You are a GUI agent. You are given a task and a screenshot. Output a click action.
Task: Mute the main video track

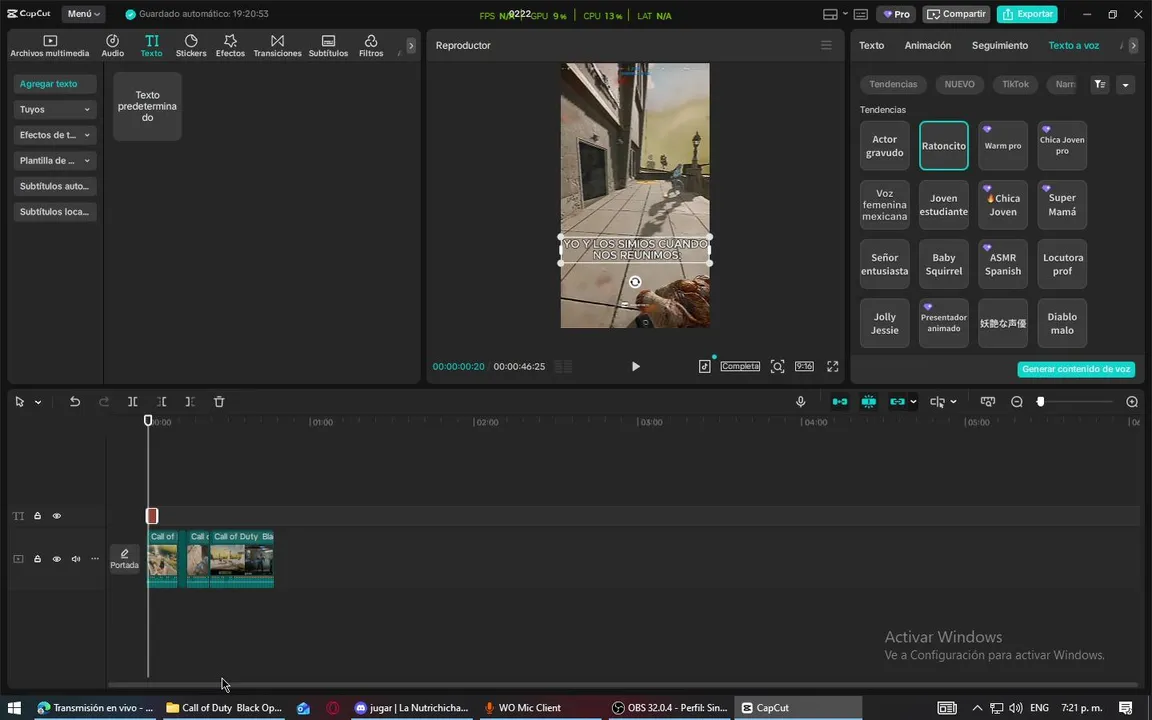76,559
